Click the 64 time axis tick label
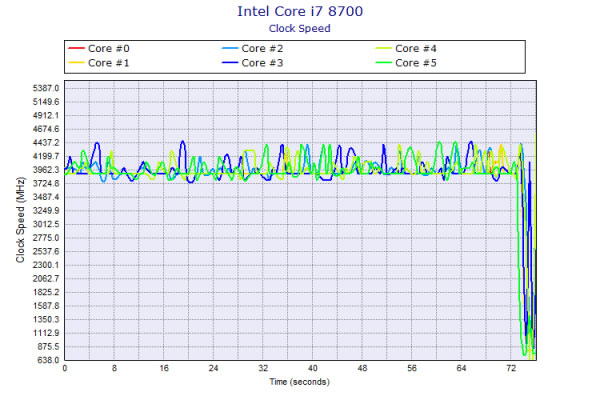The image size is (600, 400). coord(461,368)
